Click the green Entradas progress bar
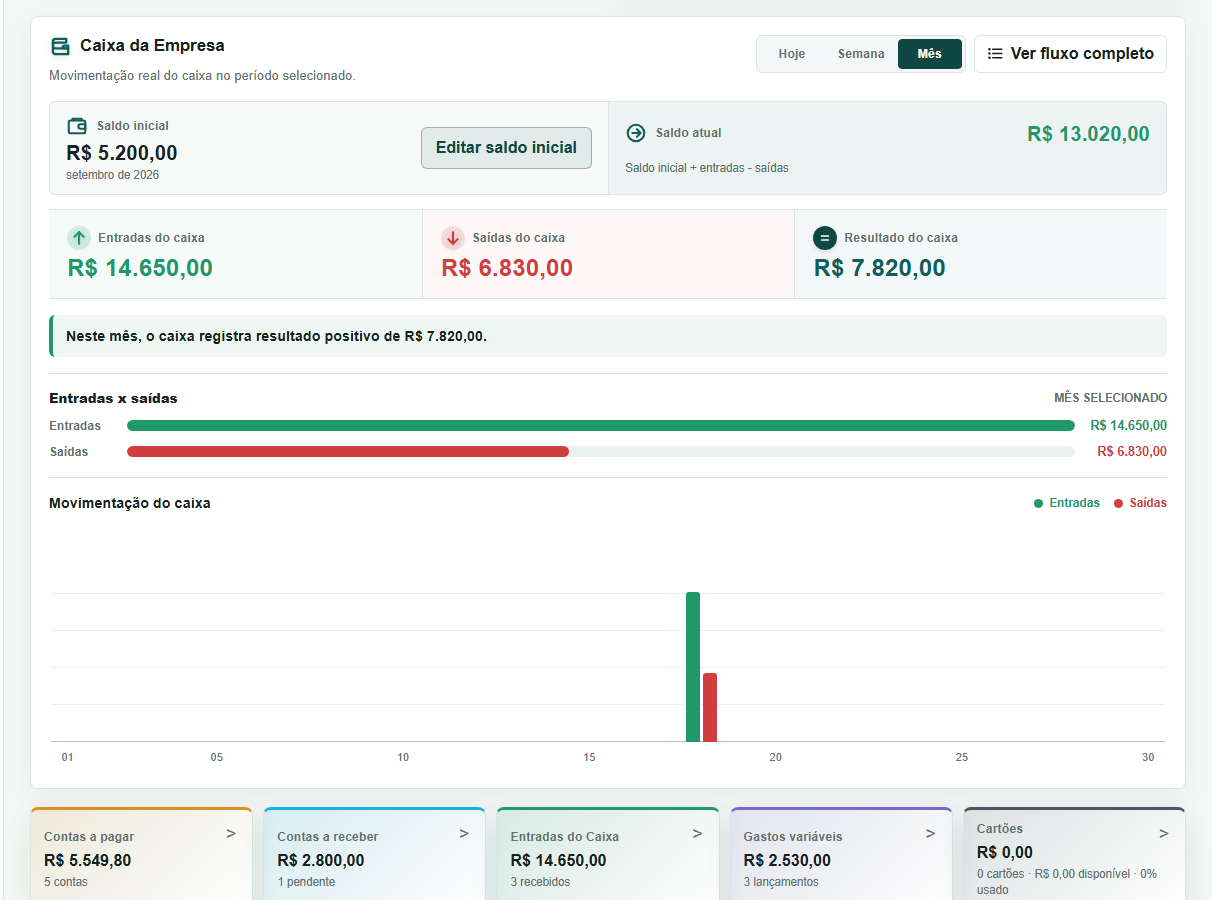 coord(601,426)
